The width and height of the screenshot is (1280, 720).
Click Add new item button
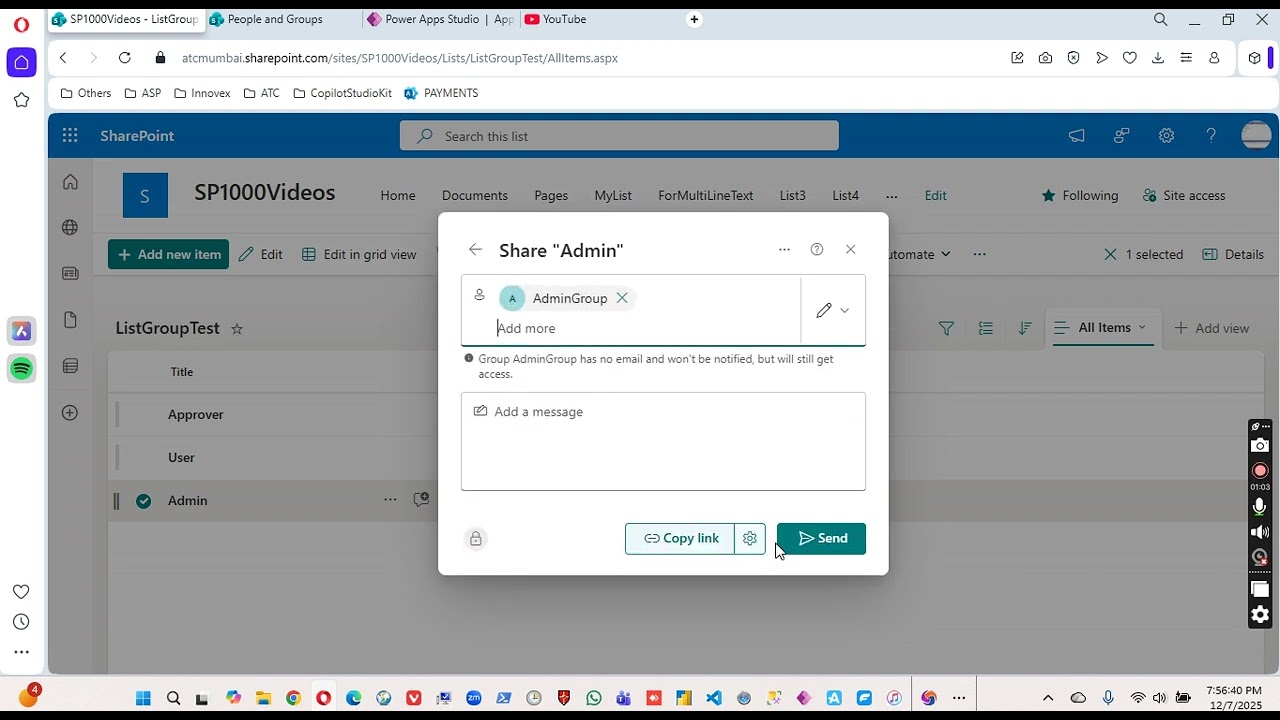tap(168, 254)
